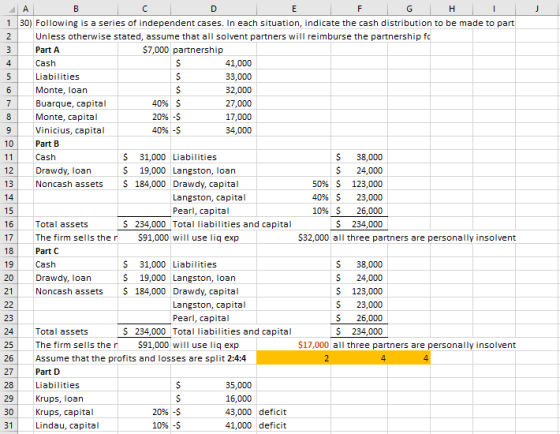Click the $7,000 partnership amount cell

(144, 50)
